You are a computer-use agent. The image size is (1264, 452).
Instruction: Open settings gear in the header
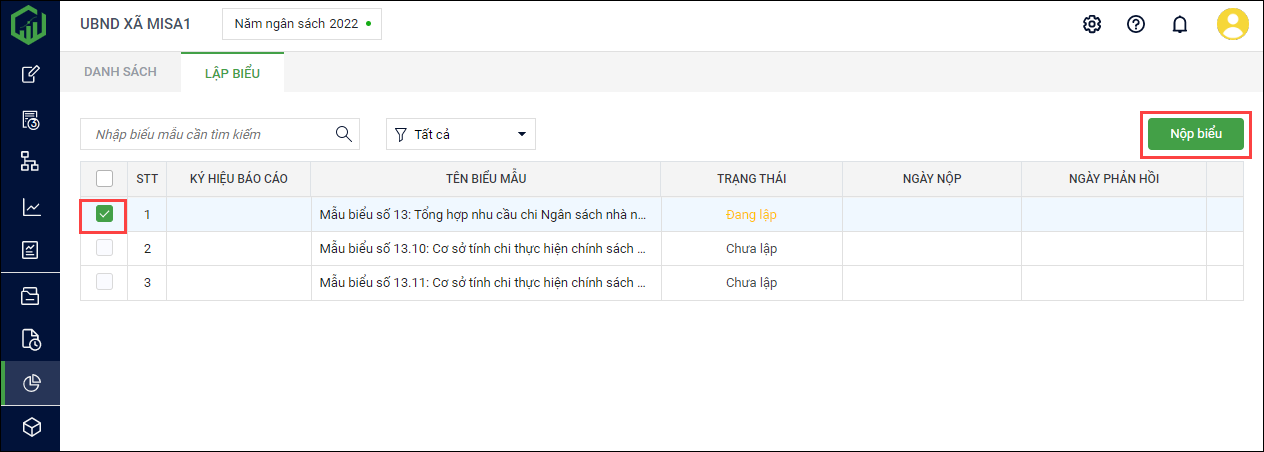coord(1092,24)
